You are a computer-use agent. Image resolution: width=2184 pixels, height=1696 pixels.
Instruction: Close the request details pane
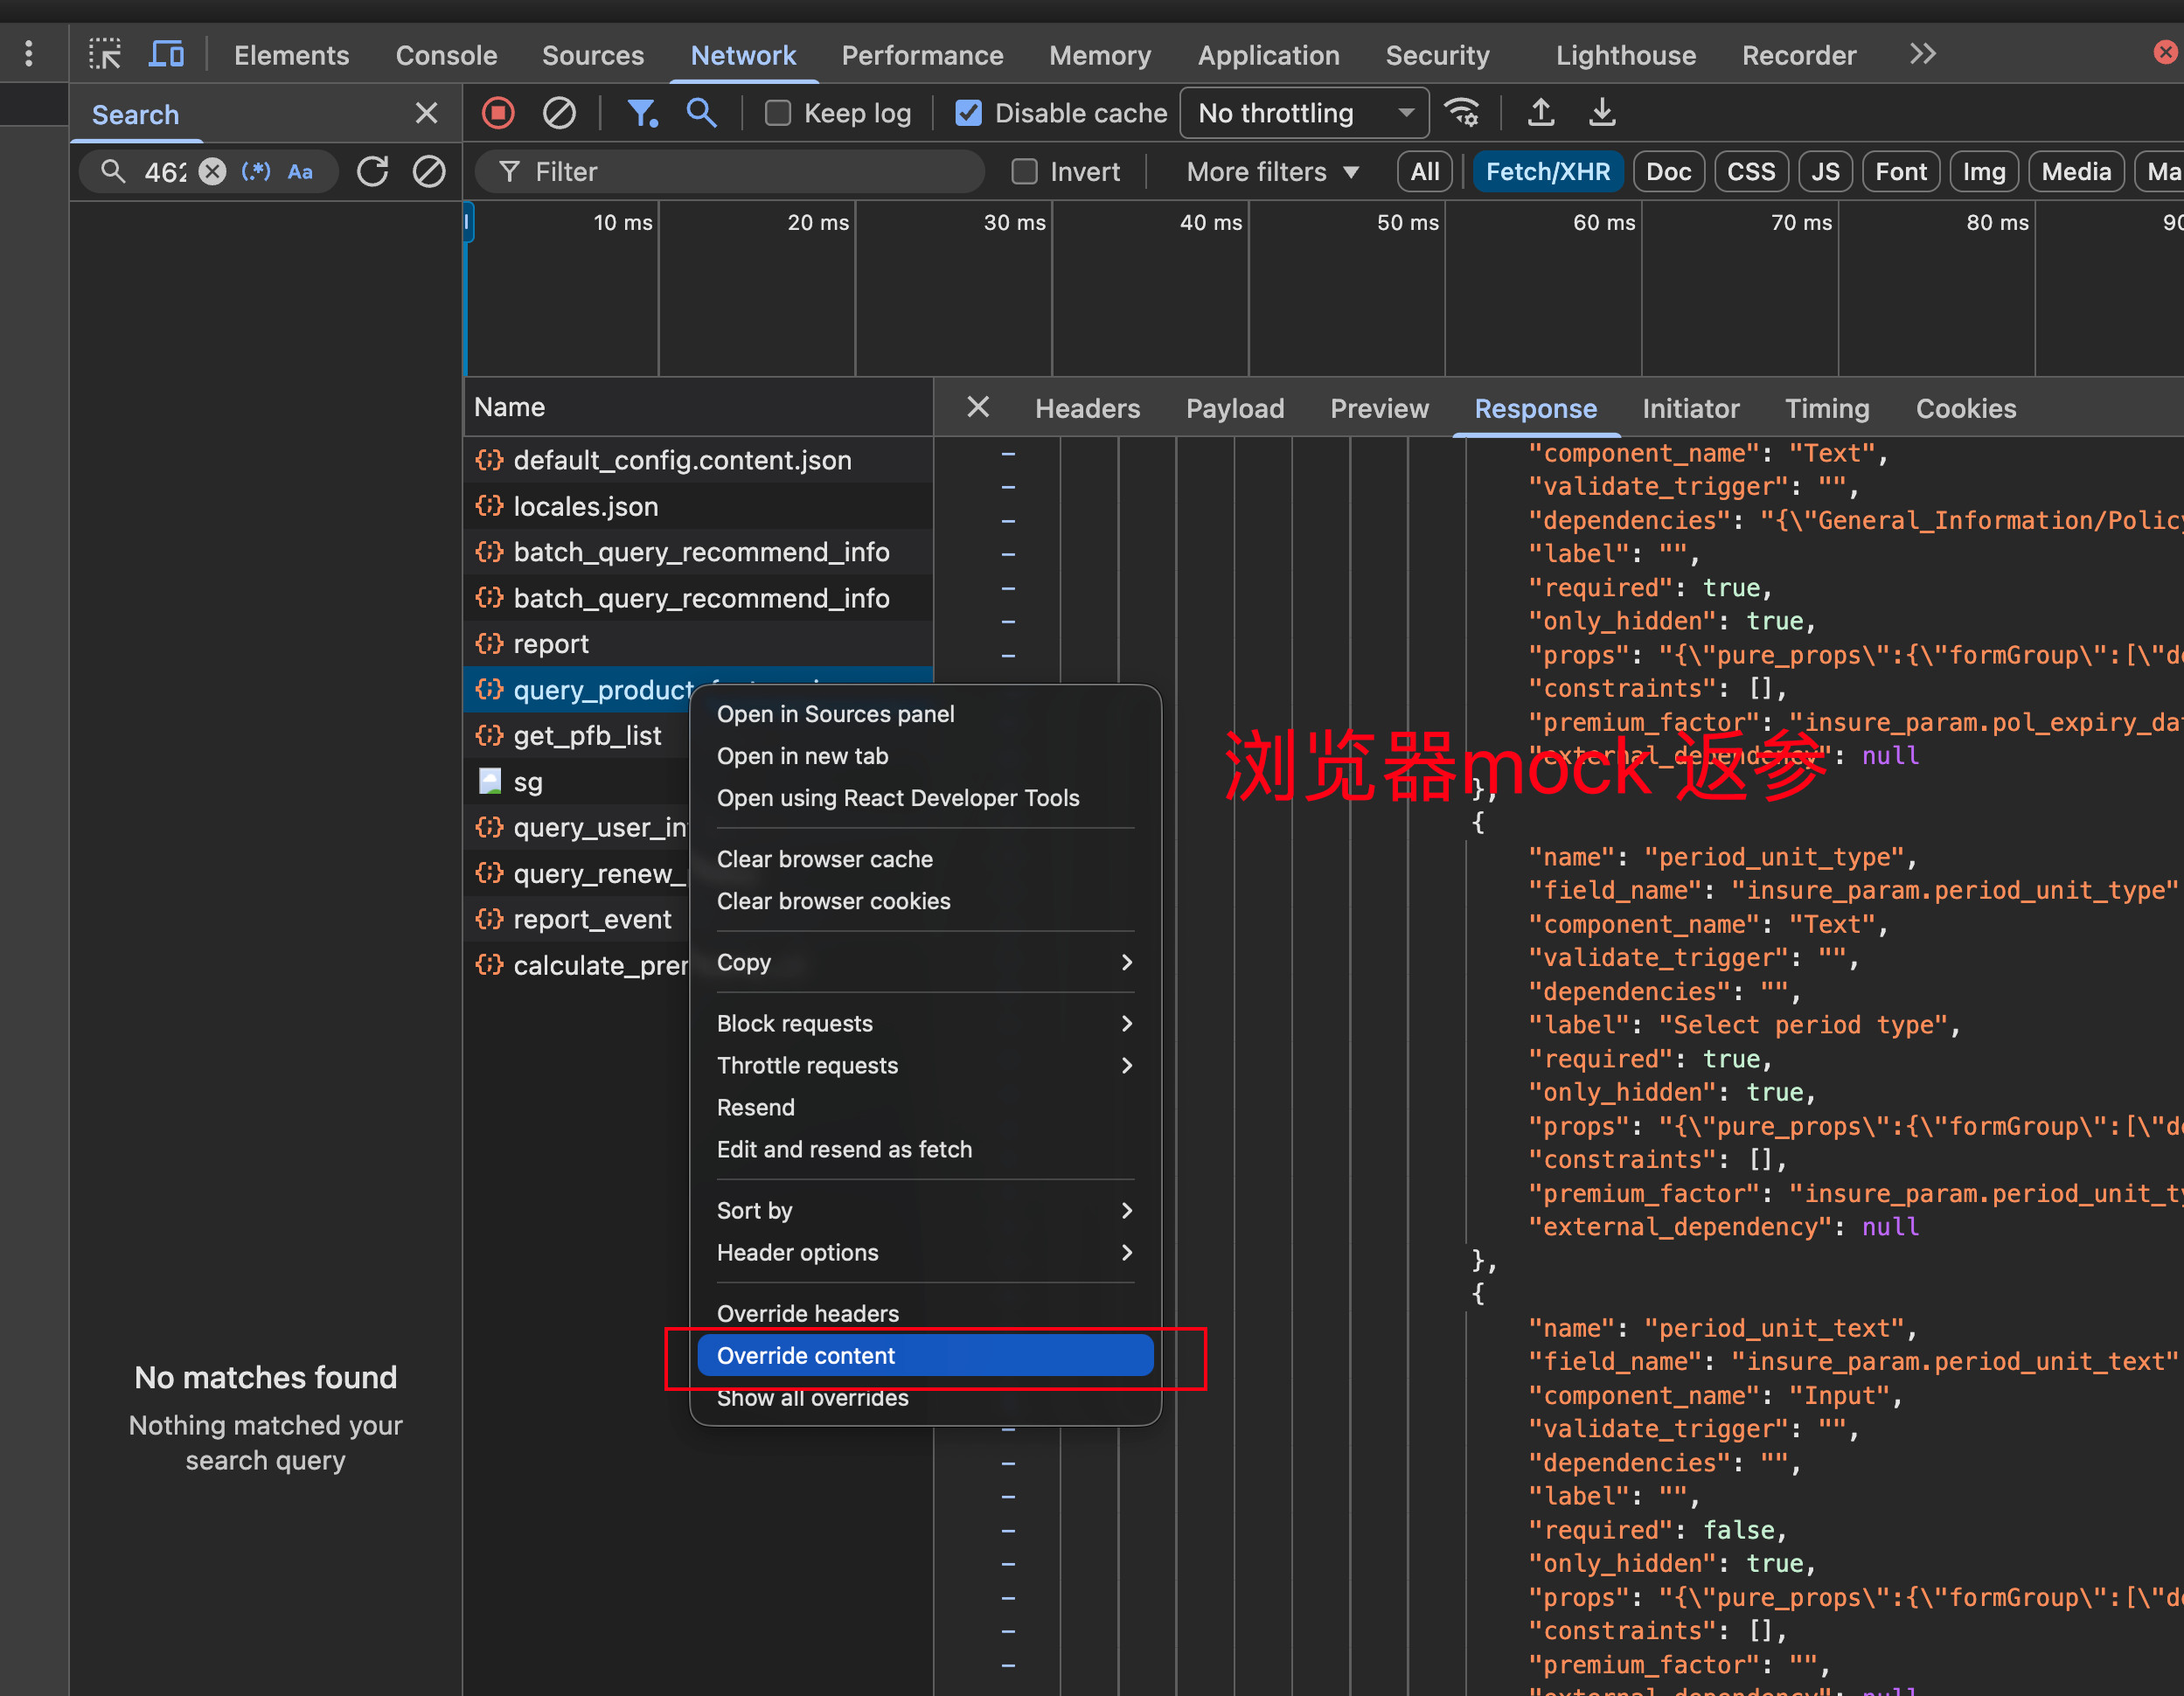click(978, 407)
